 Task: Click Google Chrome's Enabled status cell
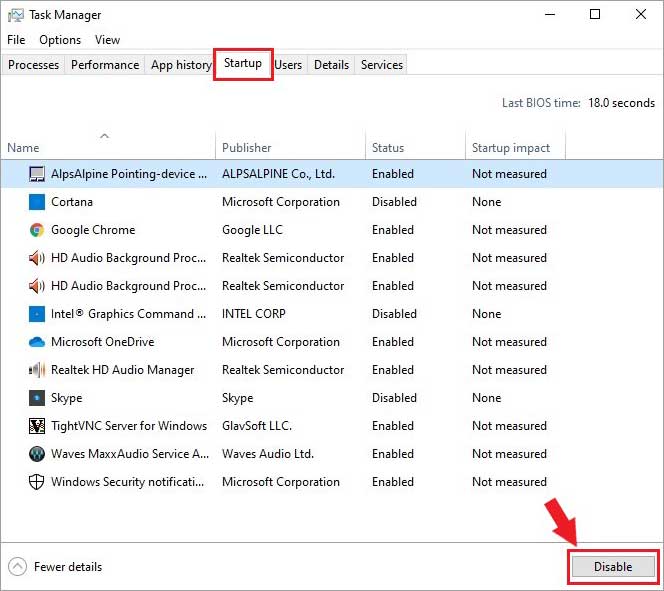click(393, 230)
